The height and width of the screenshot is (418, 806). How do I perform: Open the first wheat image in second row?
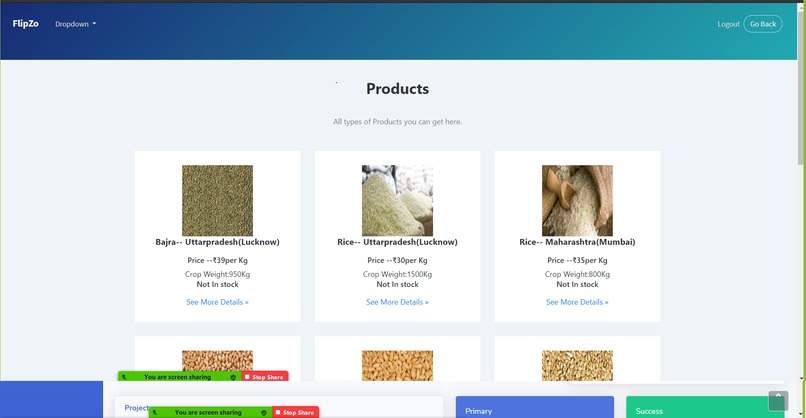click(x=217, y=366)
